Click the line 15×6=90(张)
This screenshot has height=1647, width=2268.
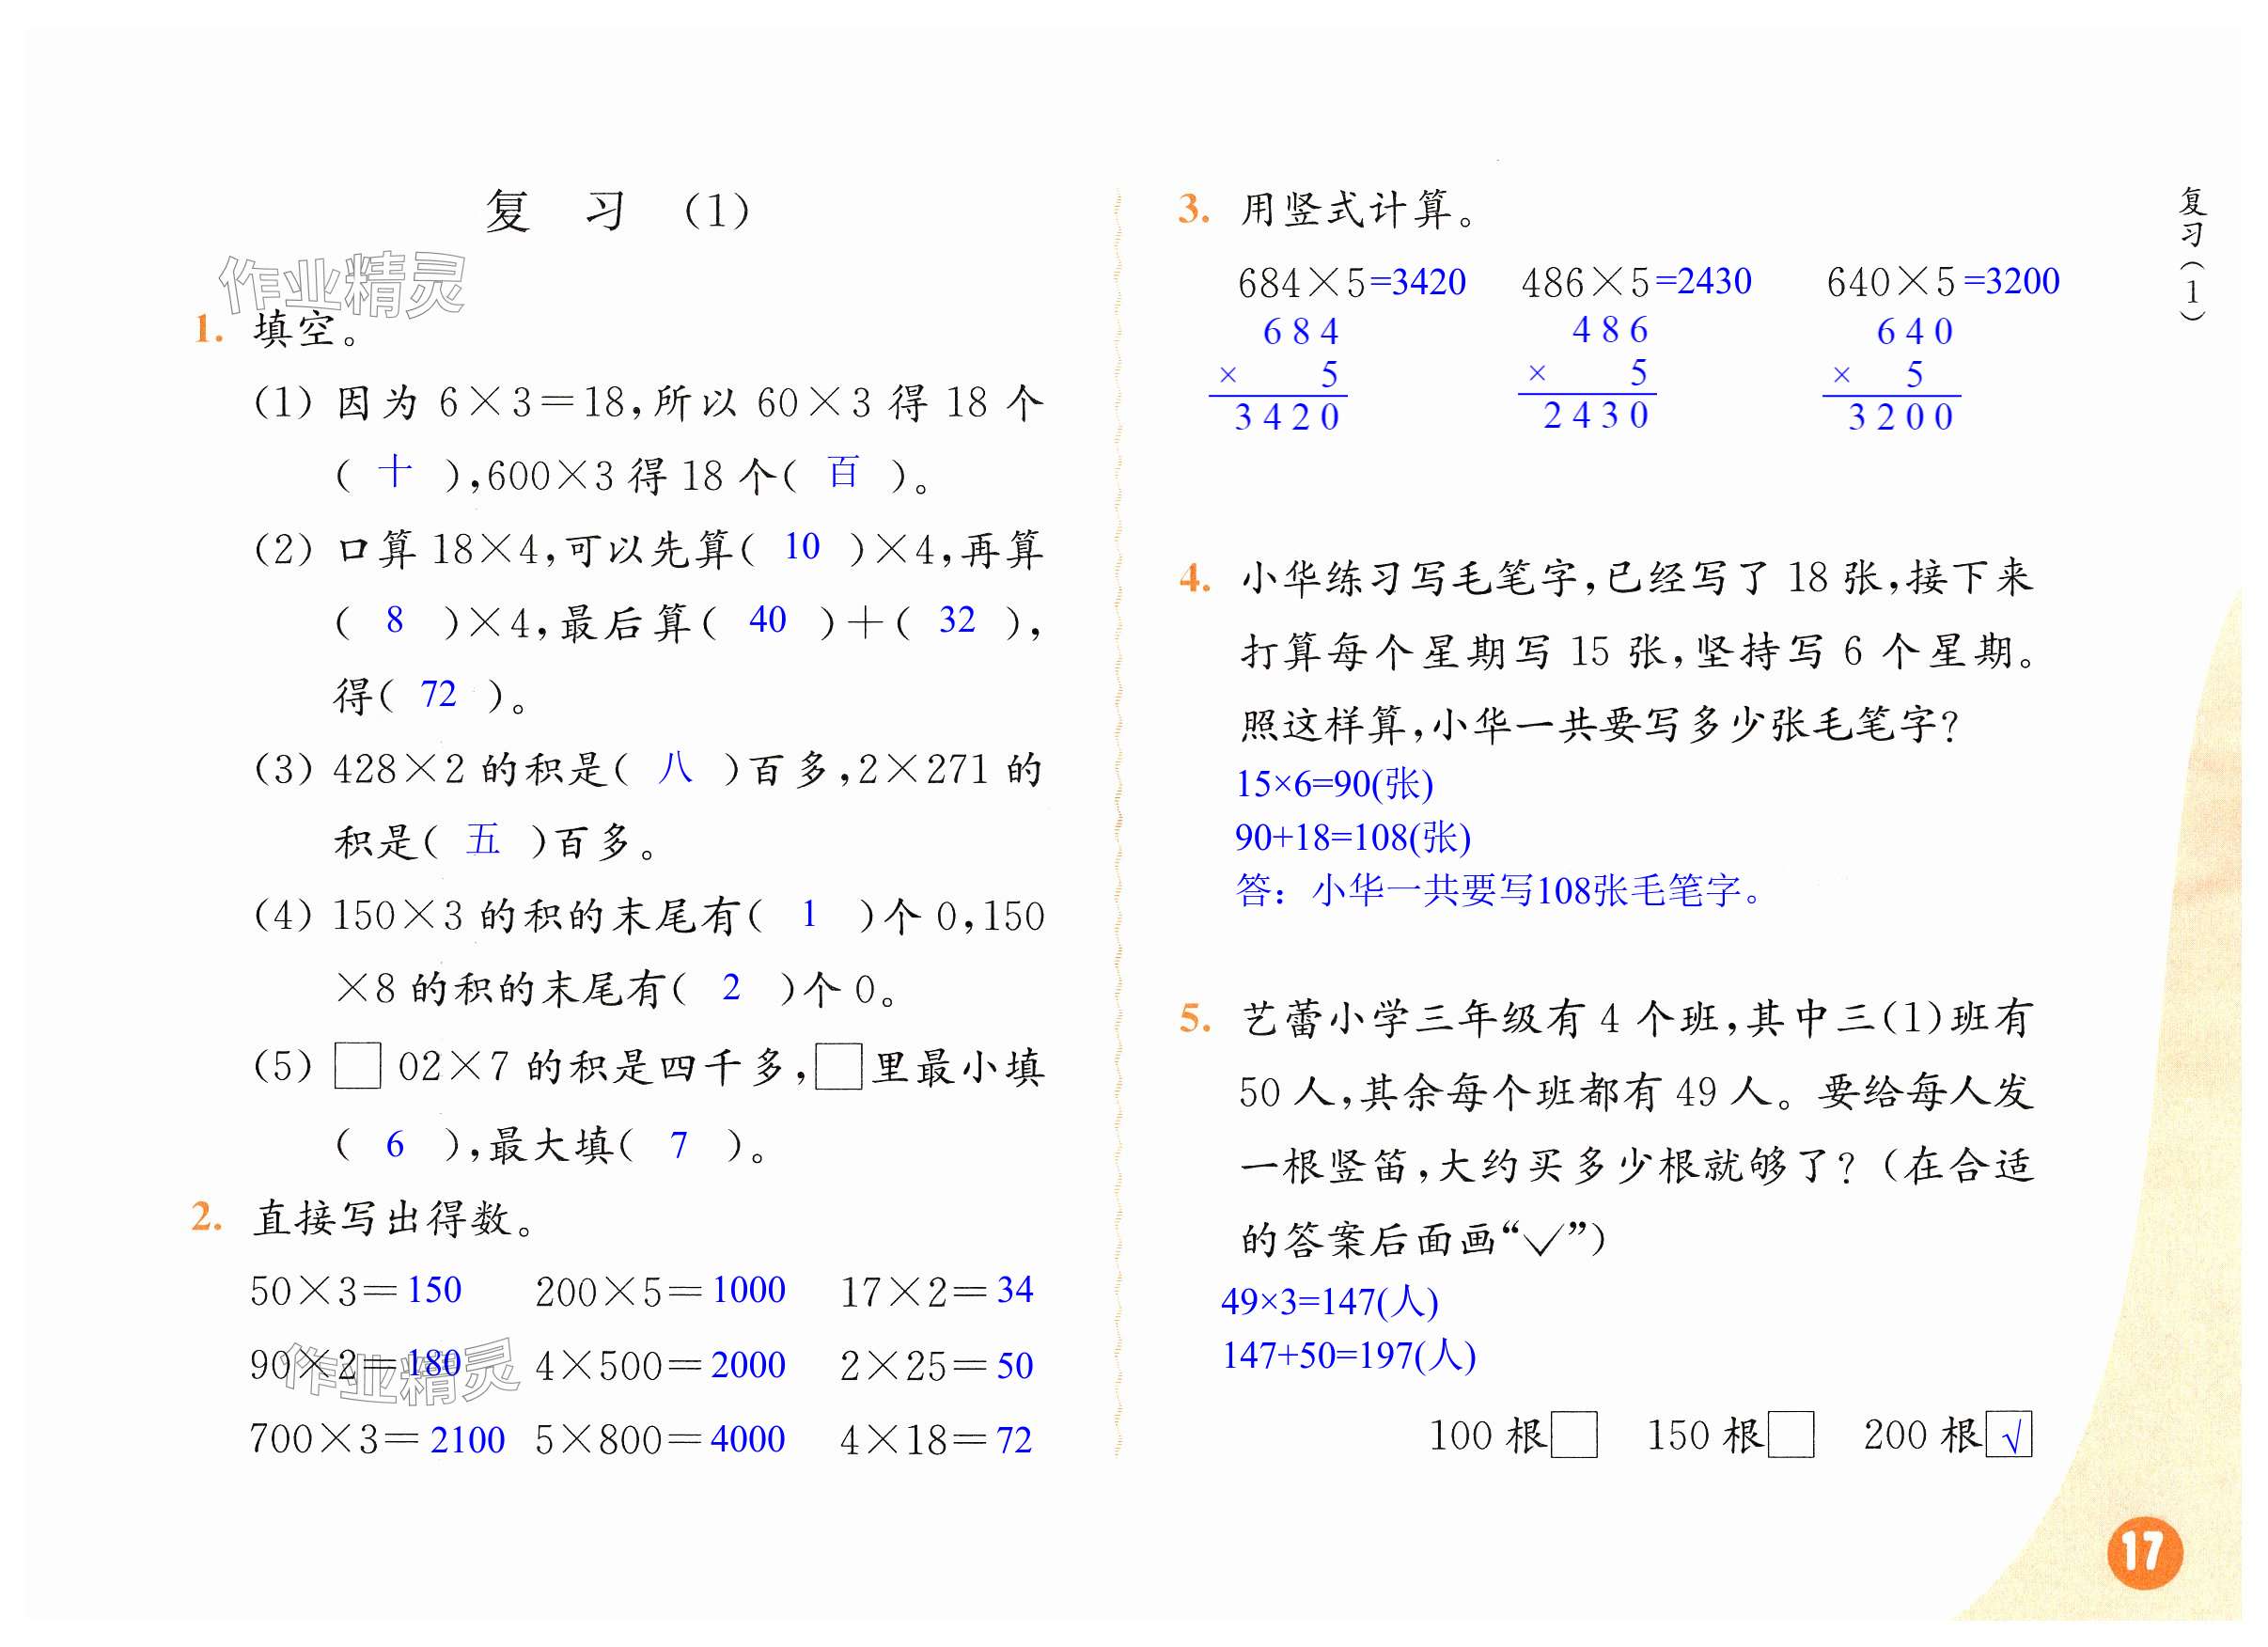point(1335,784)
